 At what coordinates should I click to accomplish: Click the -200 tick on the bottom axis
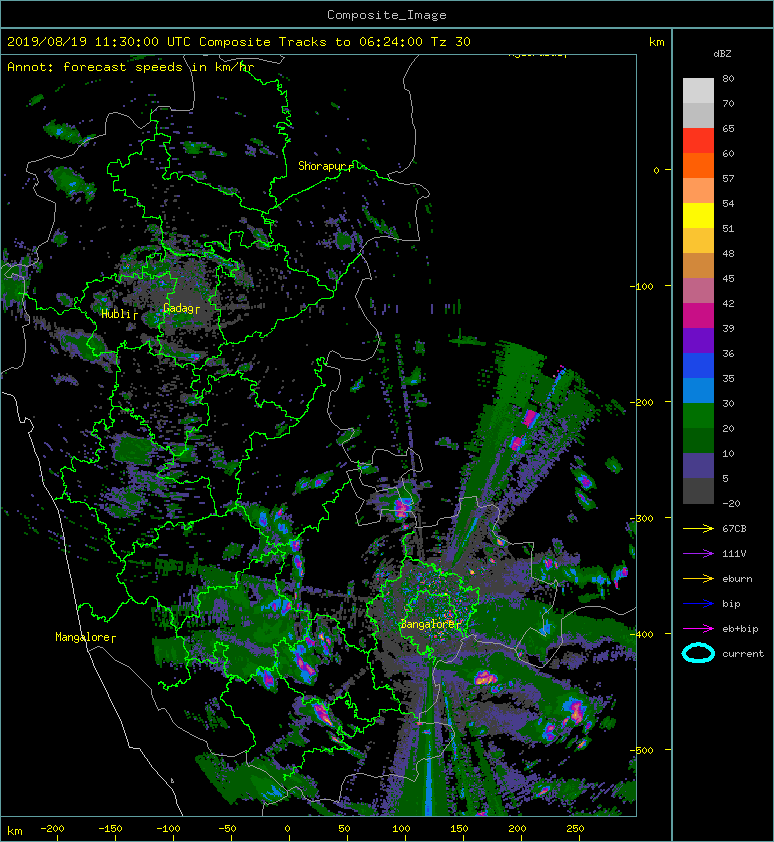[52, 829]
